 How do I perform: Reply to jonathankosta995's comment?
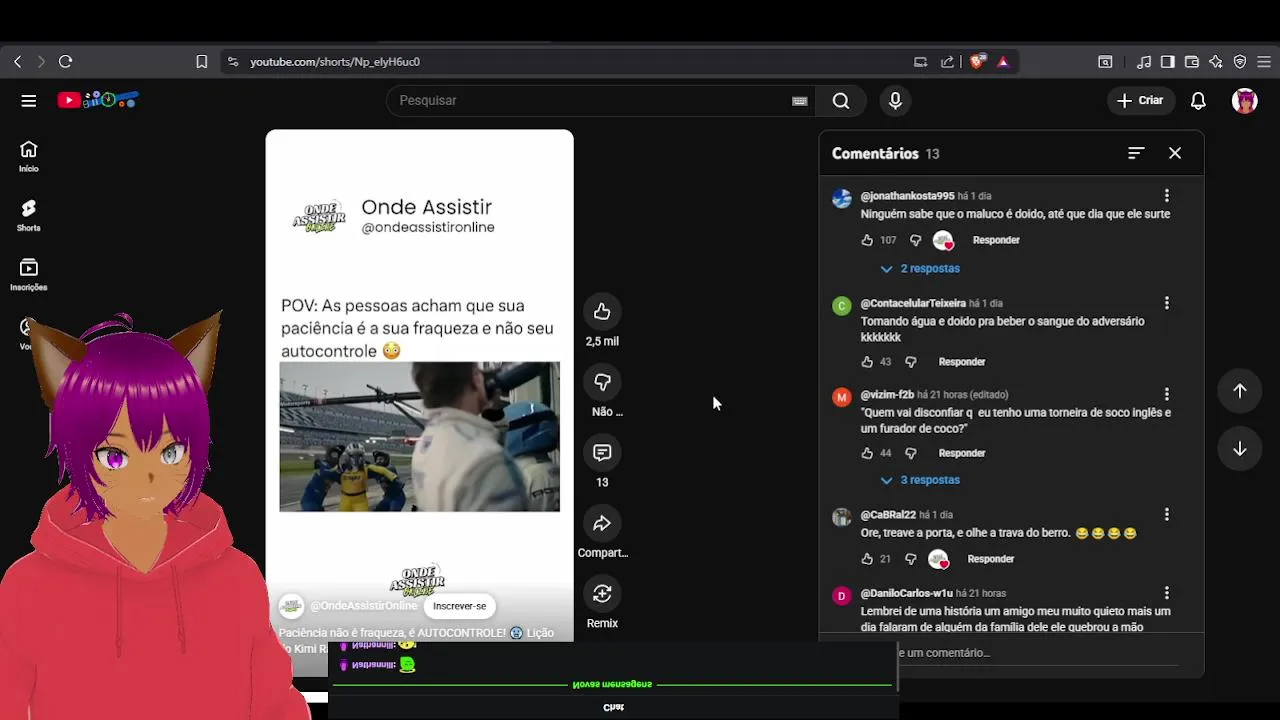(x=996, y=240)
